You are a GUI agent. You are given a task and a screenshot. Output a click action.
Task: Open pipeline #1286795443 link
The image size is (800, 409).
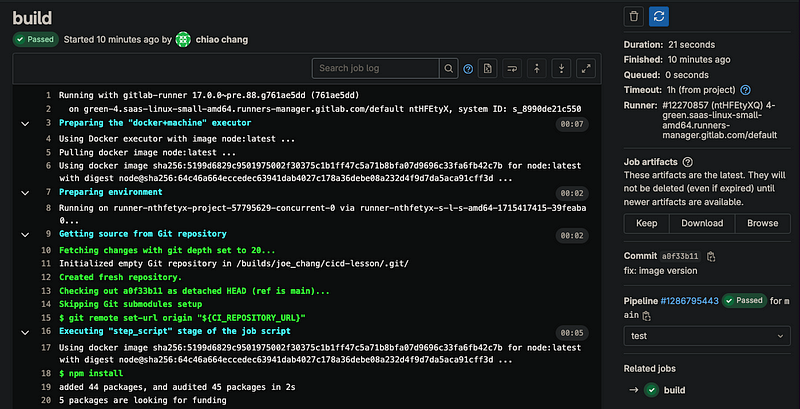point(688,300)
